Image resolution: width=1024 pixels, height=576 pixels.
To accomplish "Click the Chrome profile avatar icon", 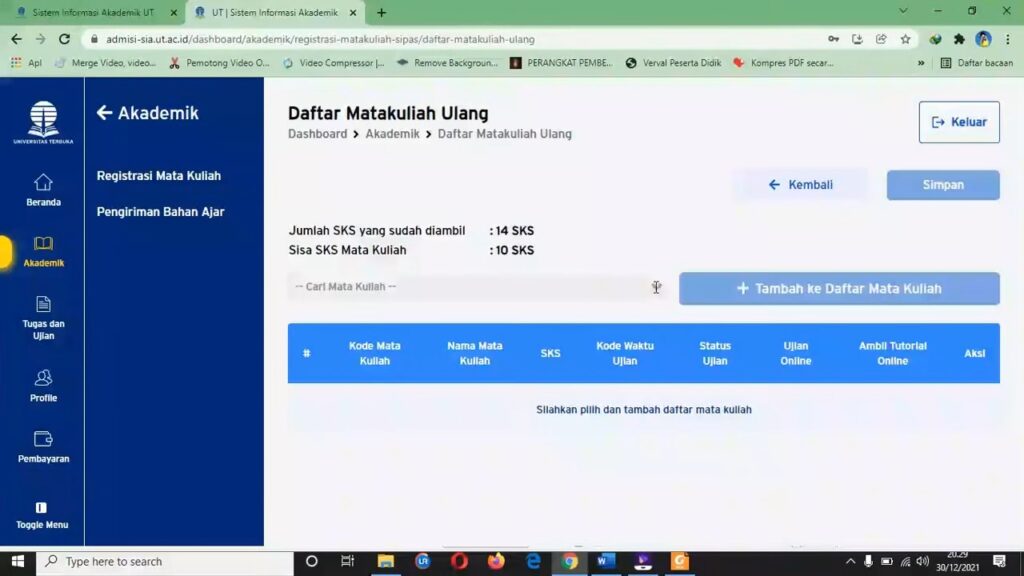I will tap(981, 38).
